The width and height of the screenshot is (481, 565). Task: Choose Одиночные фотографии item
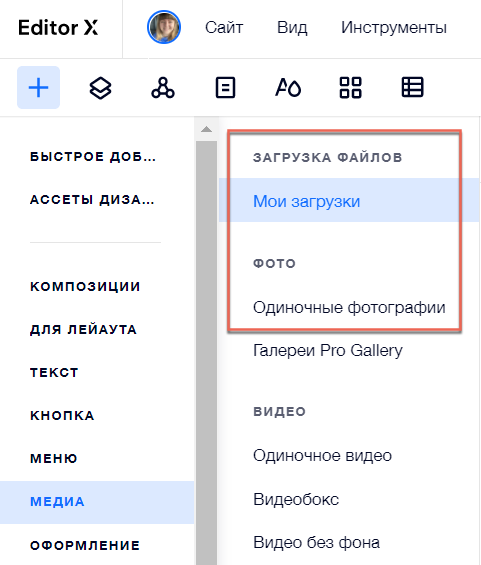tap(349, 308)
